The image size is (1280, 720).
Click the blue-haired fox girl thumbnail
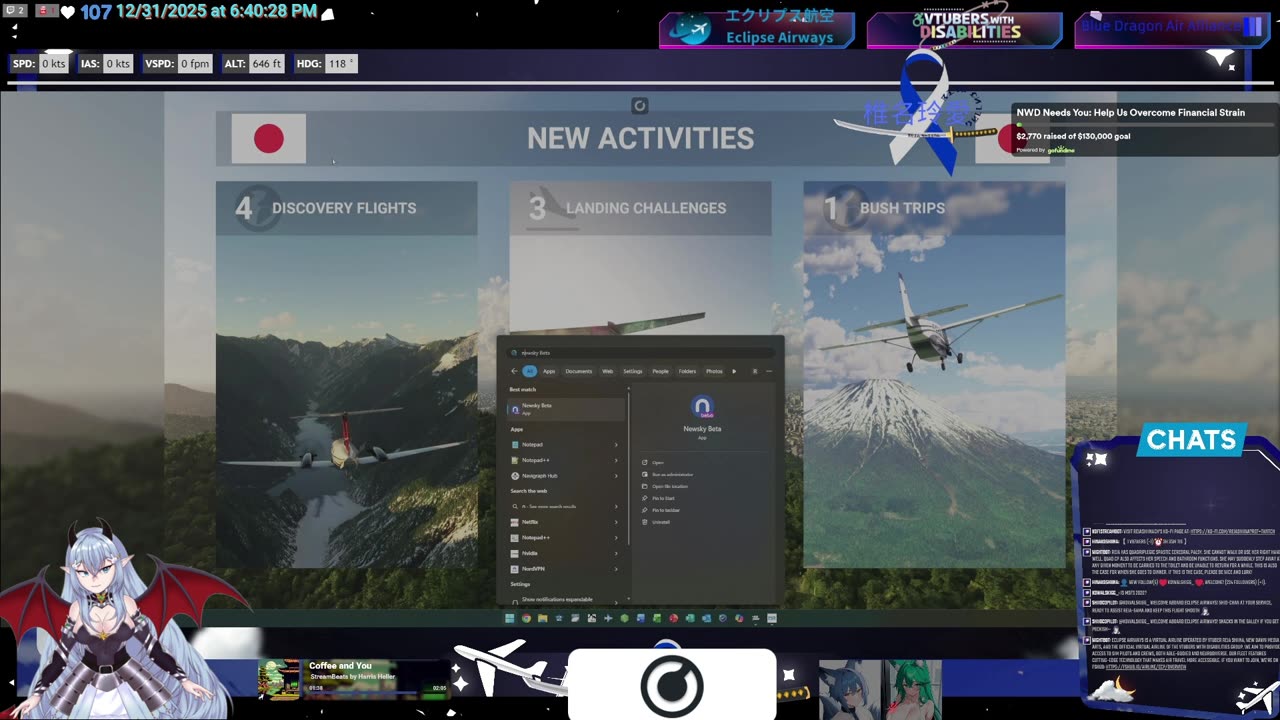pyautogui.click(x=850, y=689)
